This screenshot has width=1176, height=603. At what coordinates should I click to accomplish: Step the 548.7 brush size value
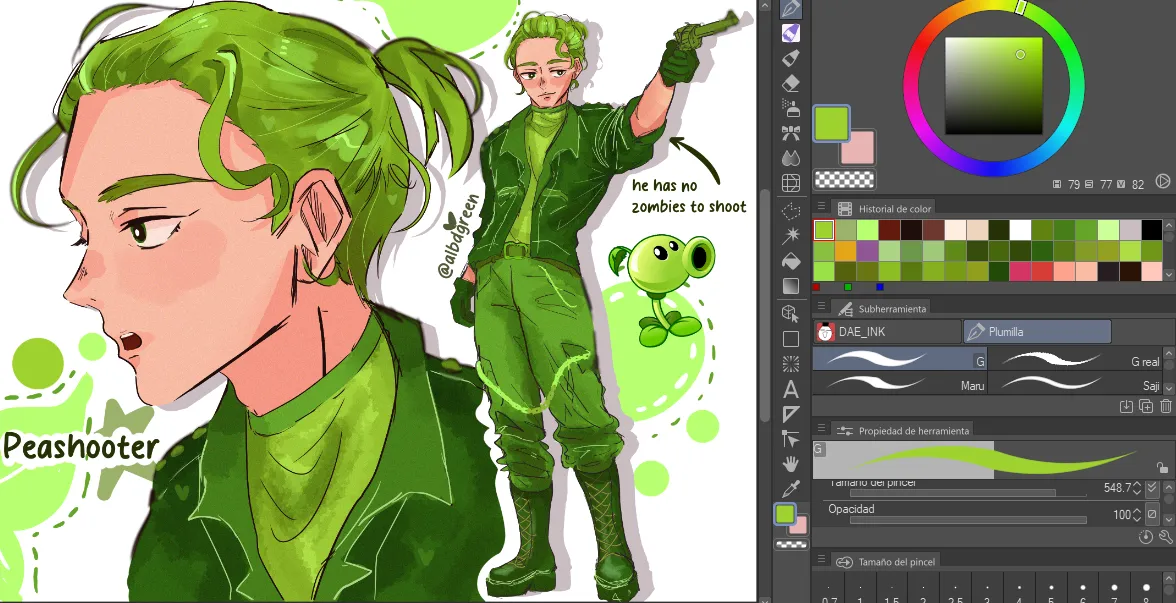coord(1137,488)
